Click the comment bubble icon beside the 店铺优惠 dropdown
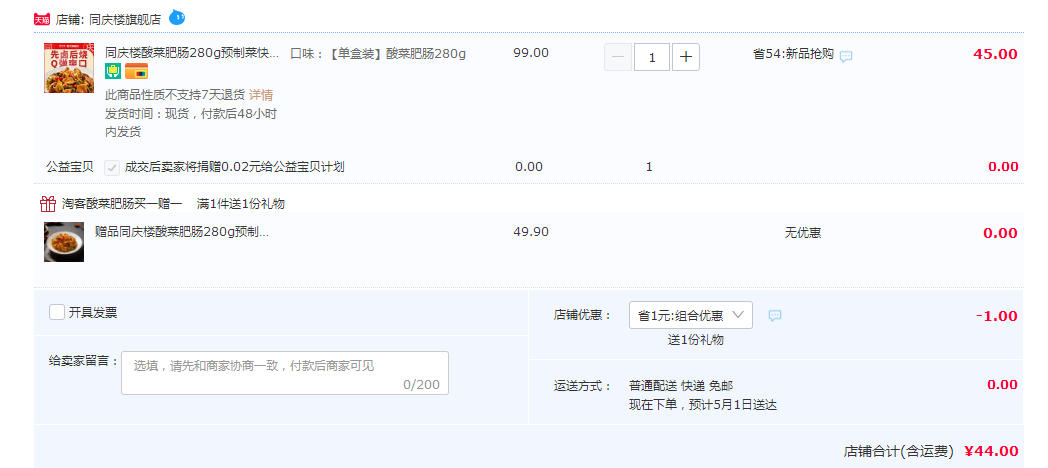The image size is (1048, 468). tap(775, 316)
